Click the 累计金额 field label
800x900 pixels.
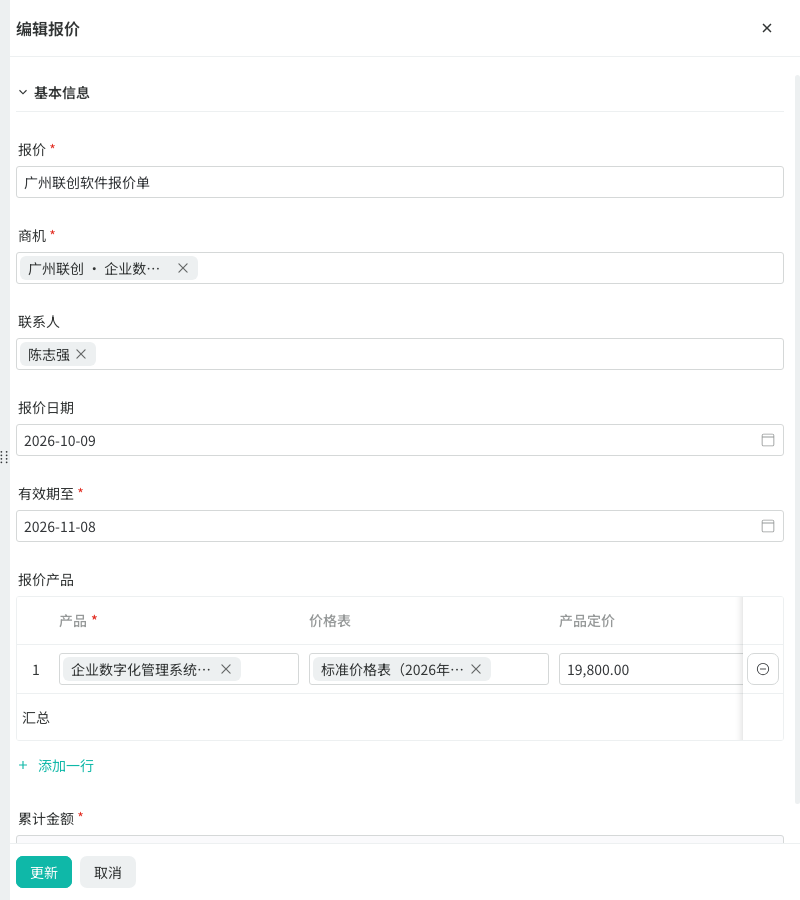[46, 818]
